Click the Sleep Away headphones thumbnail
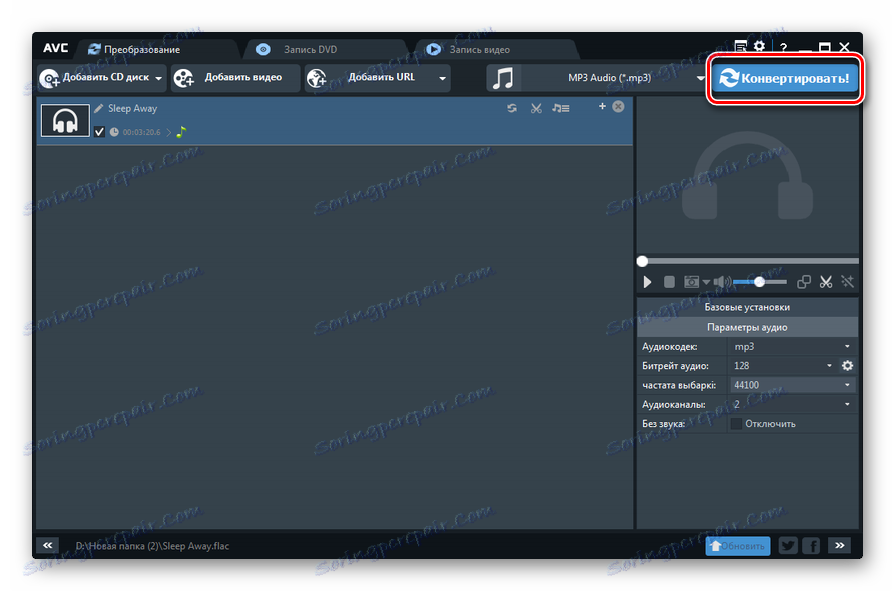Viewport: 895px width, 591px height. coord(65,120)
